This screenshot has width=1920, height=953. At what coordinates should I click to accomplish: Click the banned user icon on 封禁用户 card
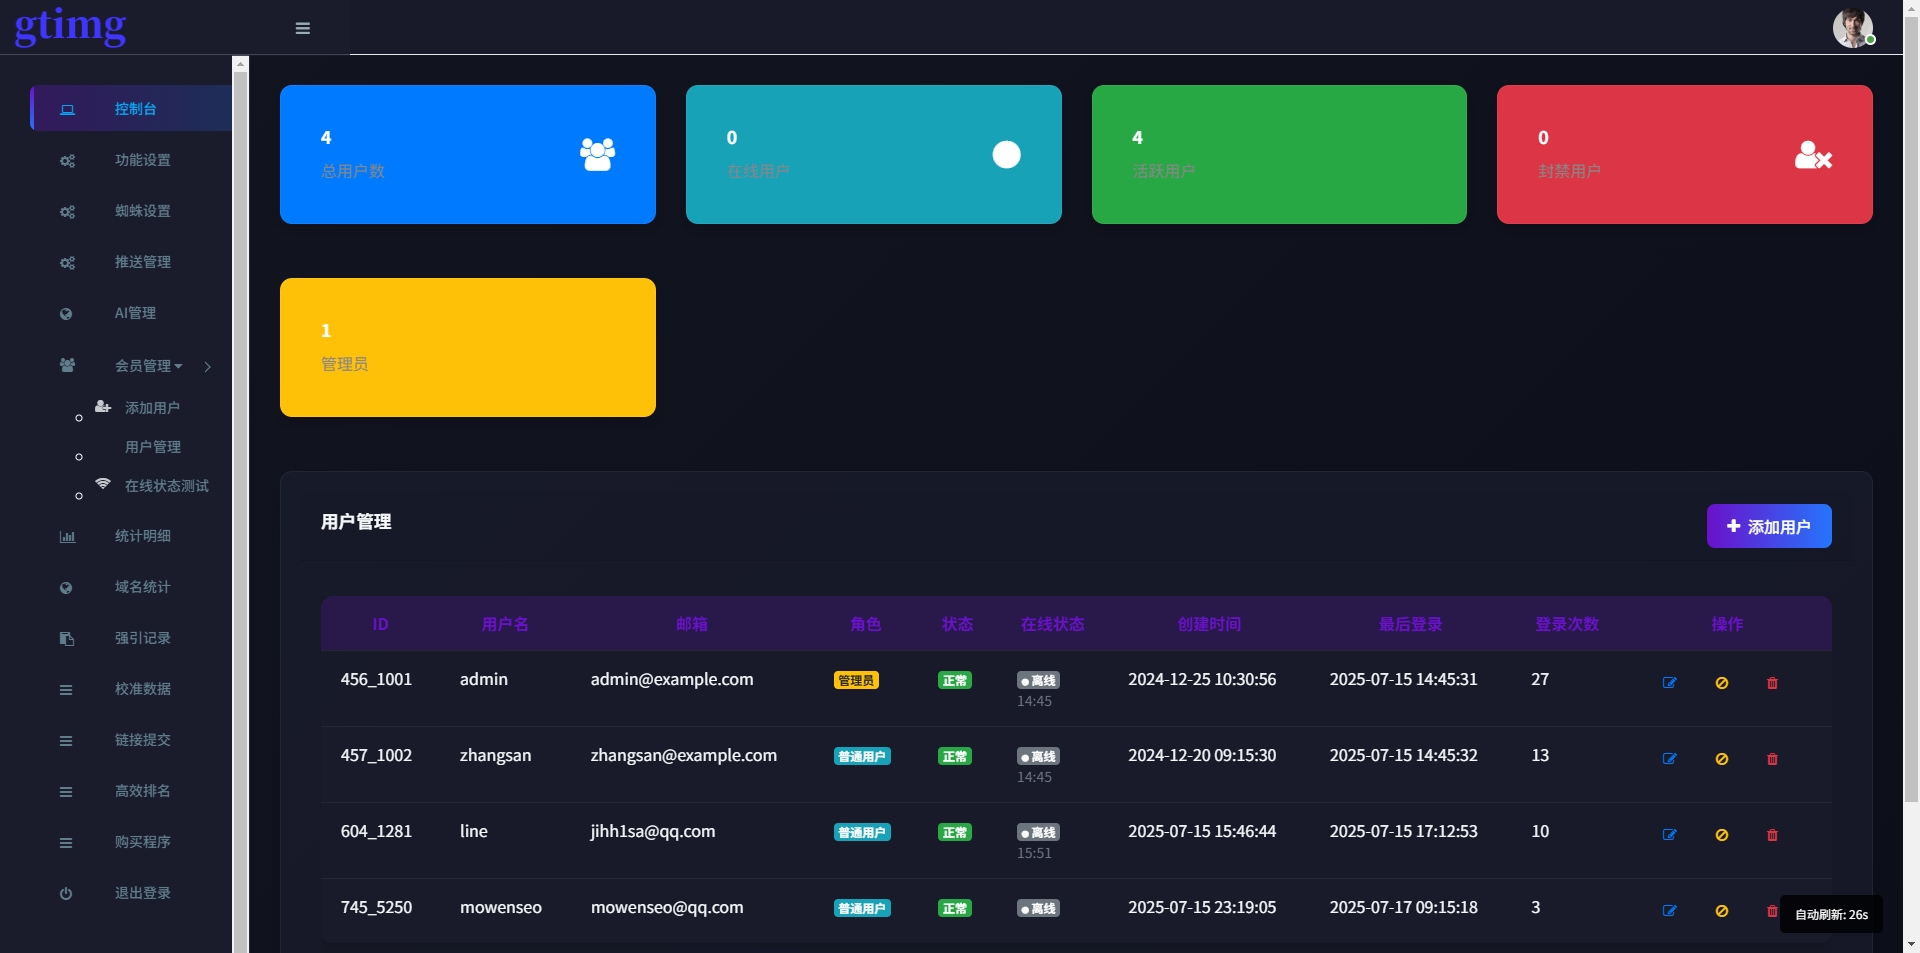[x=1813, y=155]
